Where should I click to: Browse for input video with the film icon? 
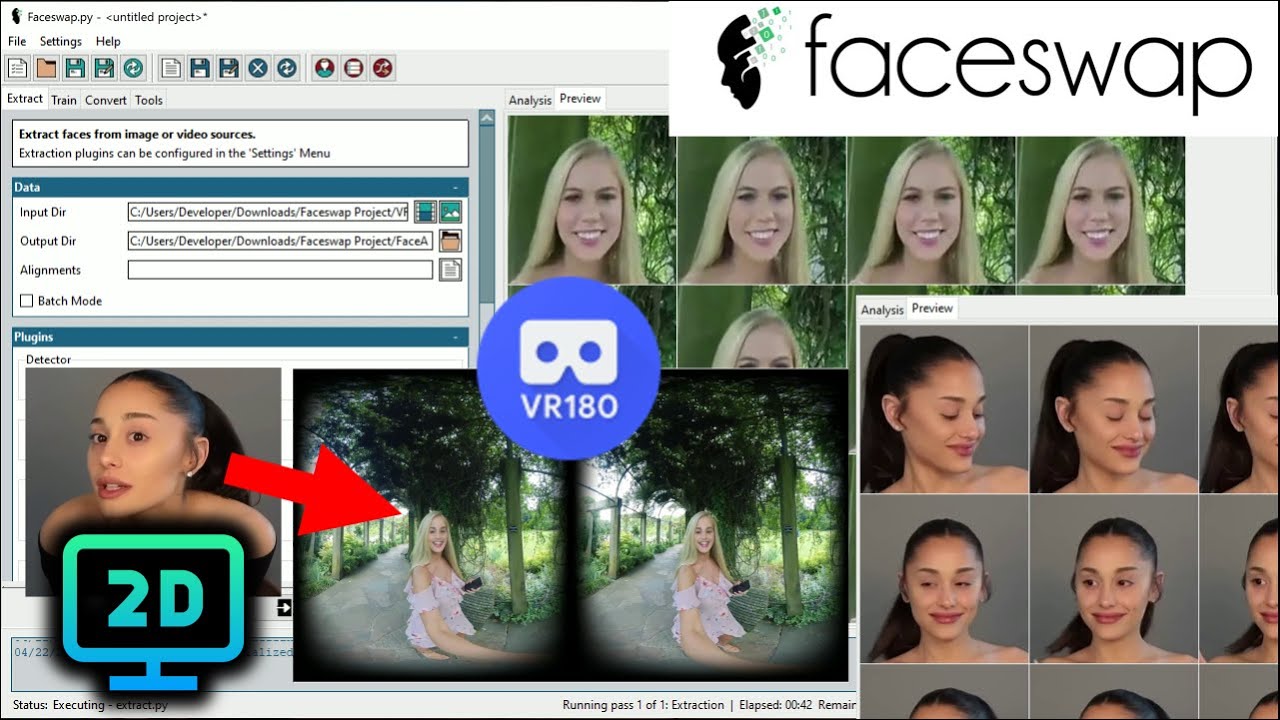(426, 212)
